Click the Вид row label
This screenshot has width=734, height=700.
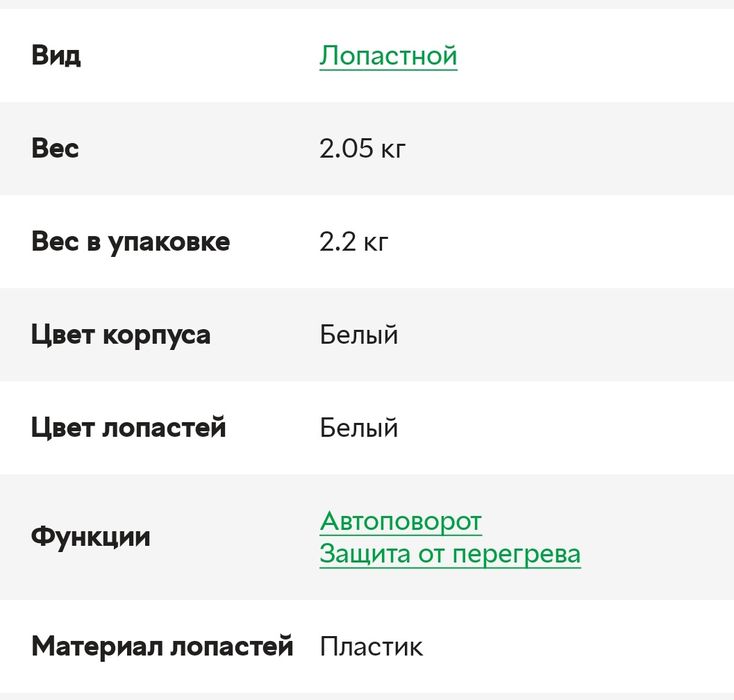(x=56, y=55)
